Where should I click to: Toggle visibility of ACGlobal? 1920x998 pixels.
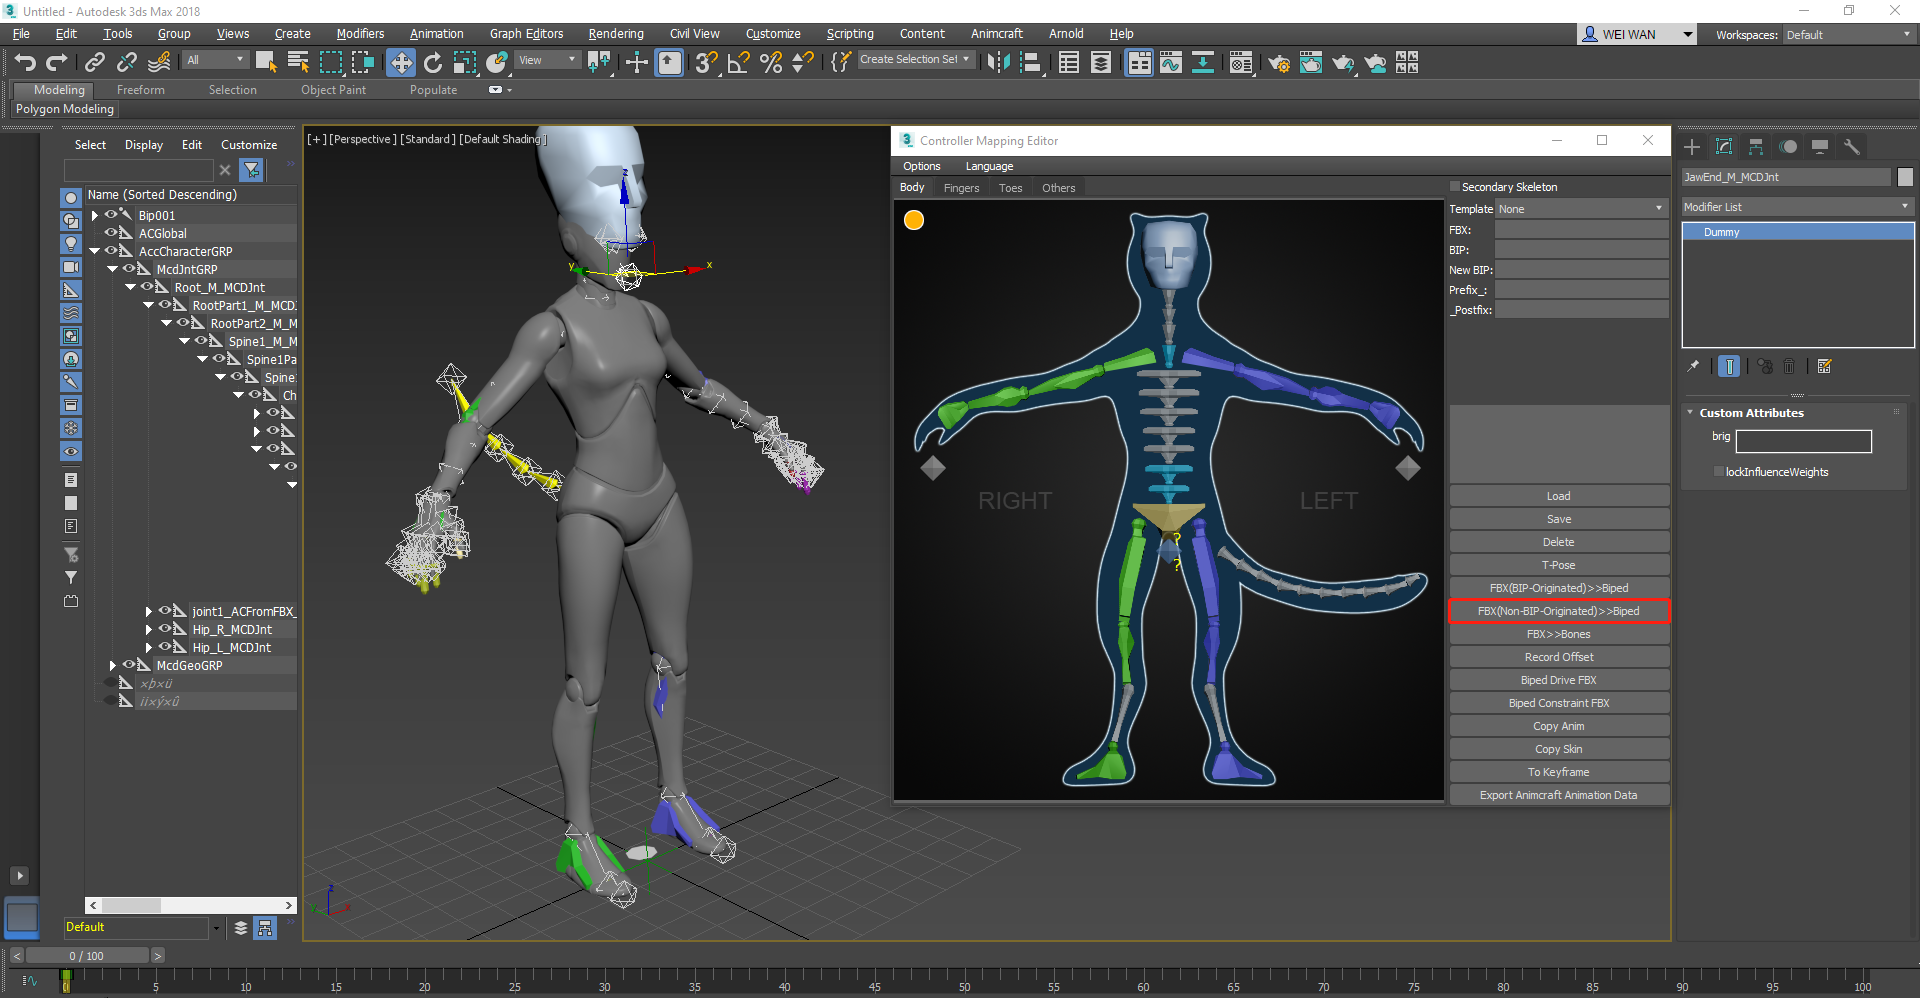[x=110, y=232]
